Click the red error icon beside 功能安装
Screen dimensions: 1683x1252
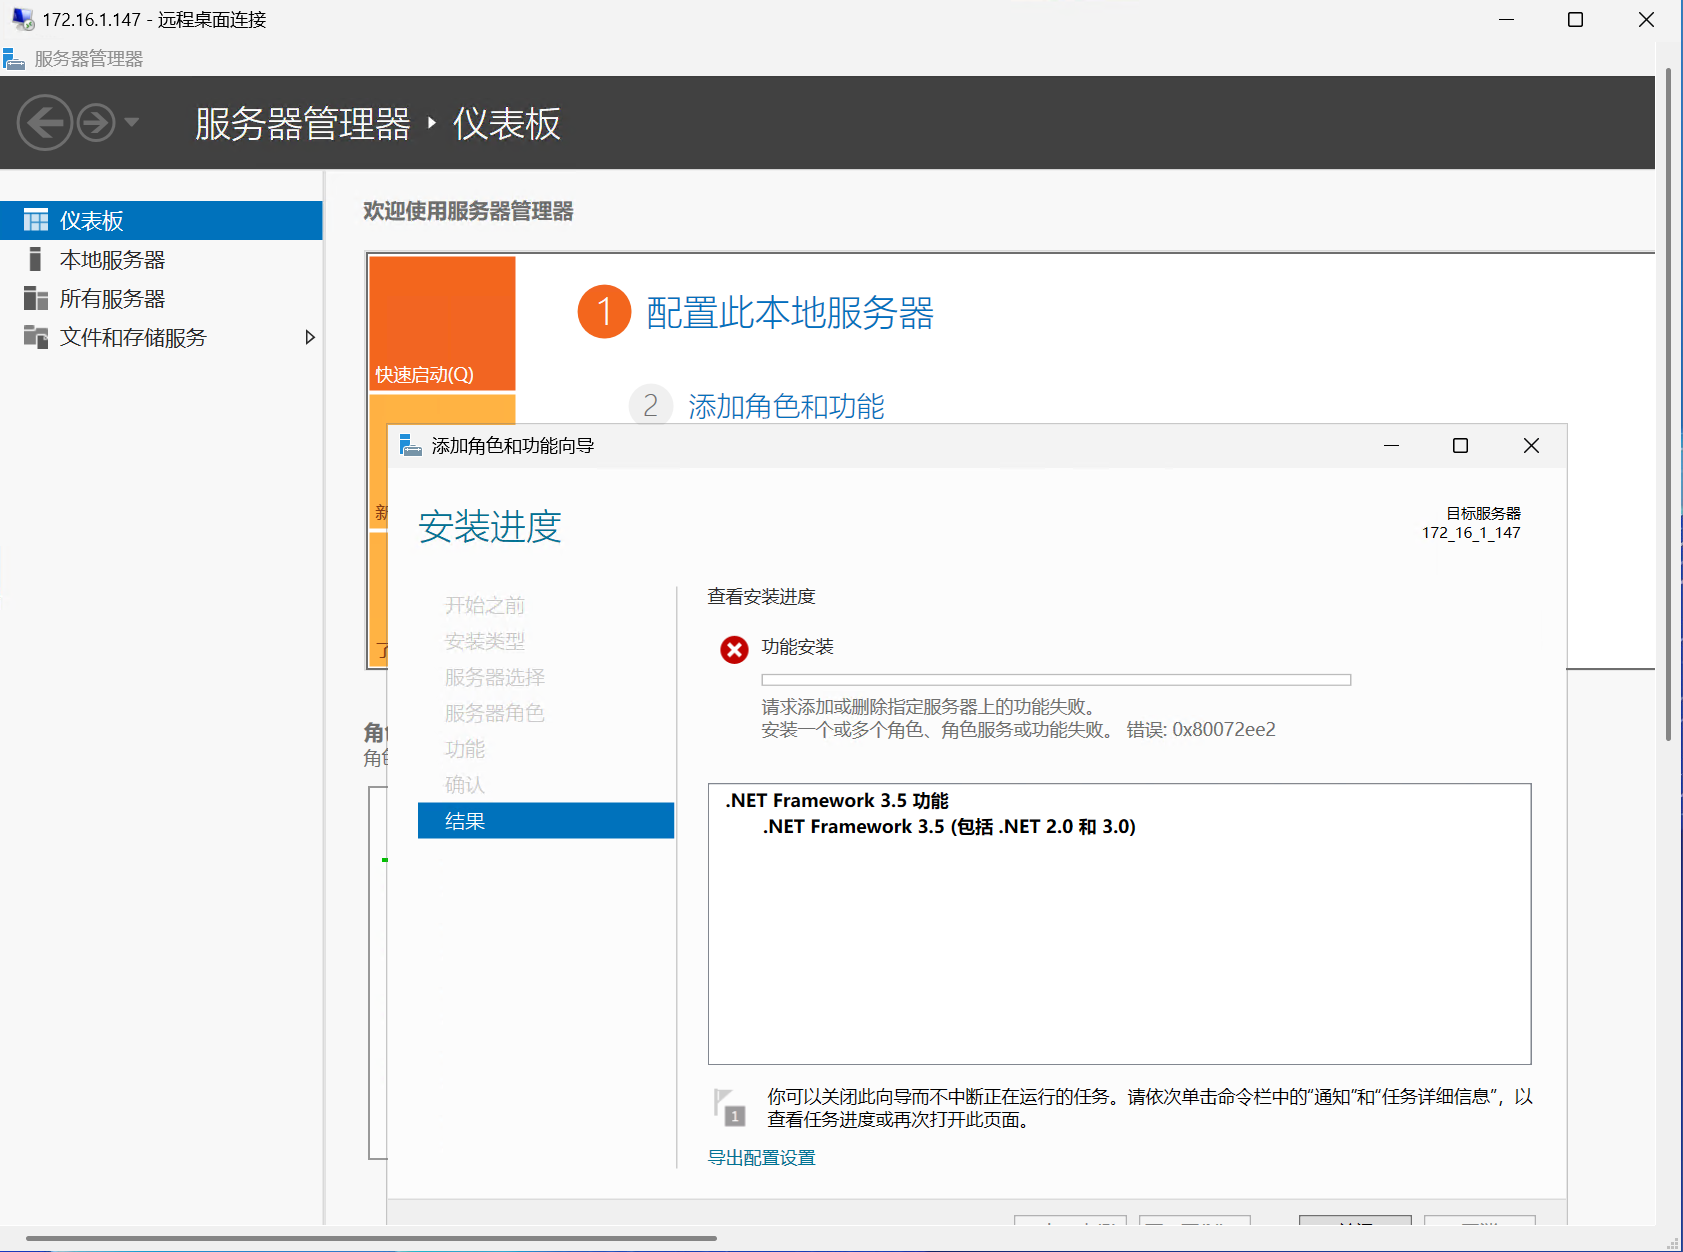(x=734, y=650)
